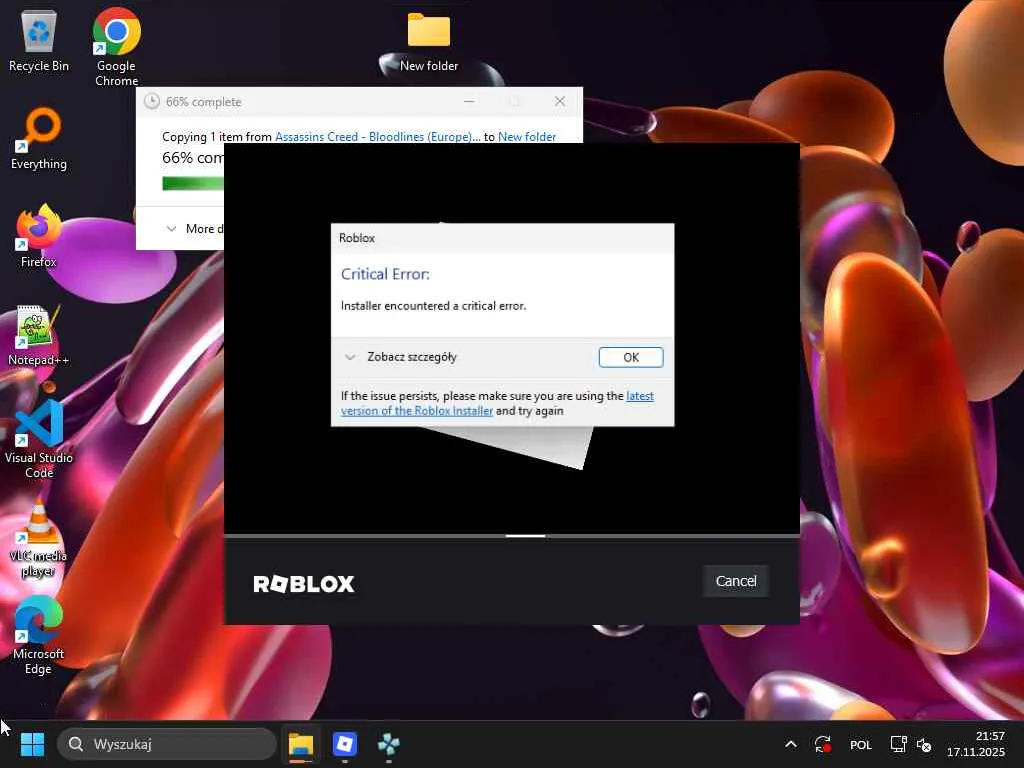1024x768 pixels.
Task: Show hidden system tray icons
Action: 790,744
